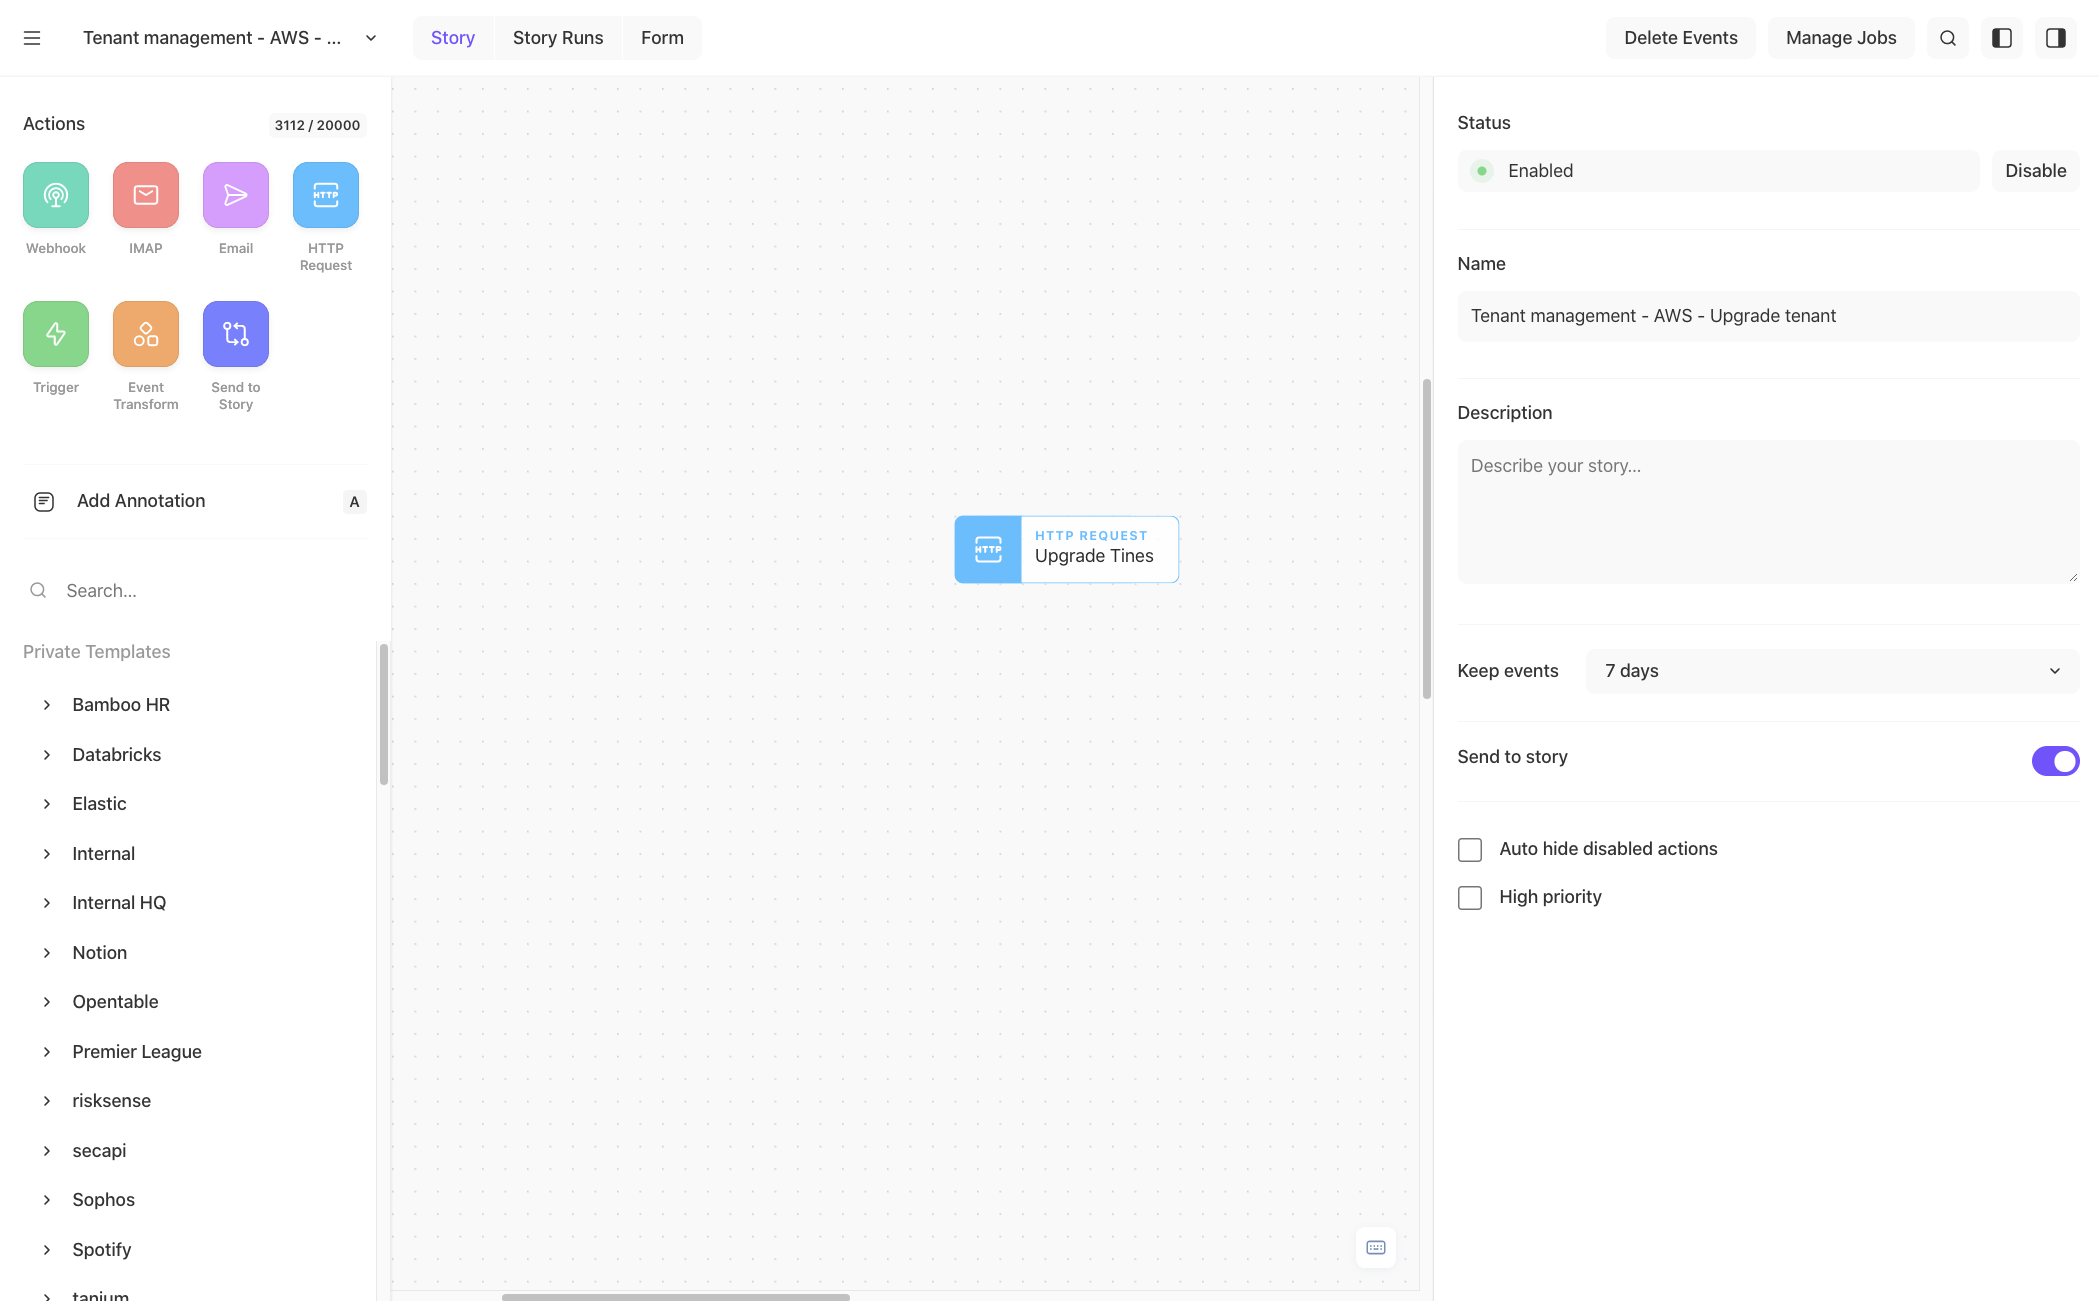
Task: Click the Disable status button
Action: [x=2035, y=171]
